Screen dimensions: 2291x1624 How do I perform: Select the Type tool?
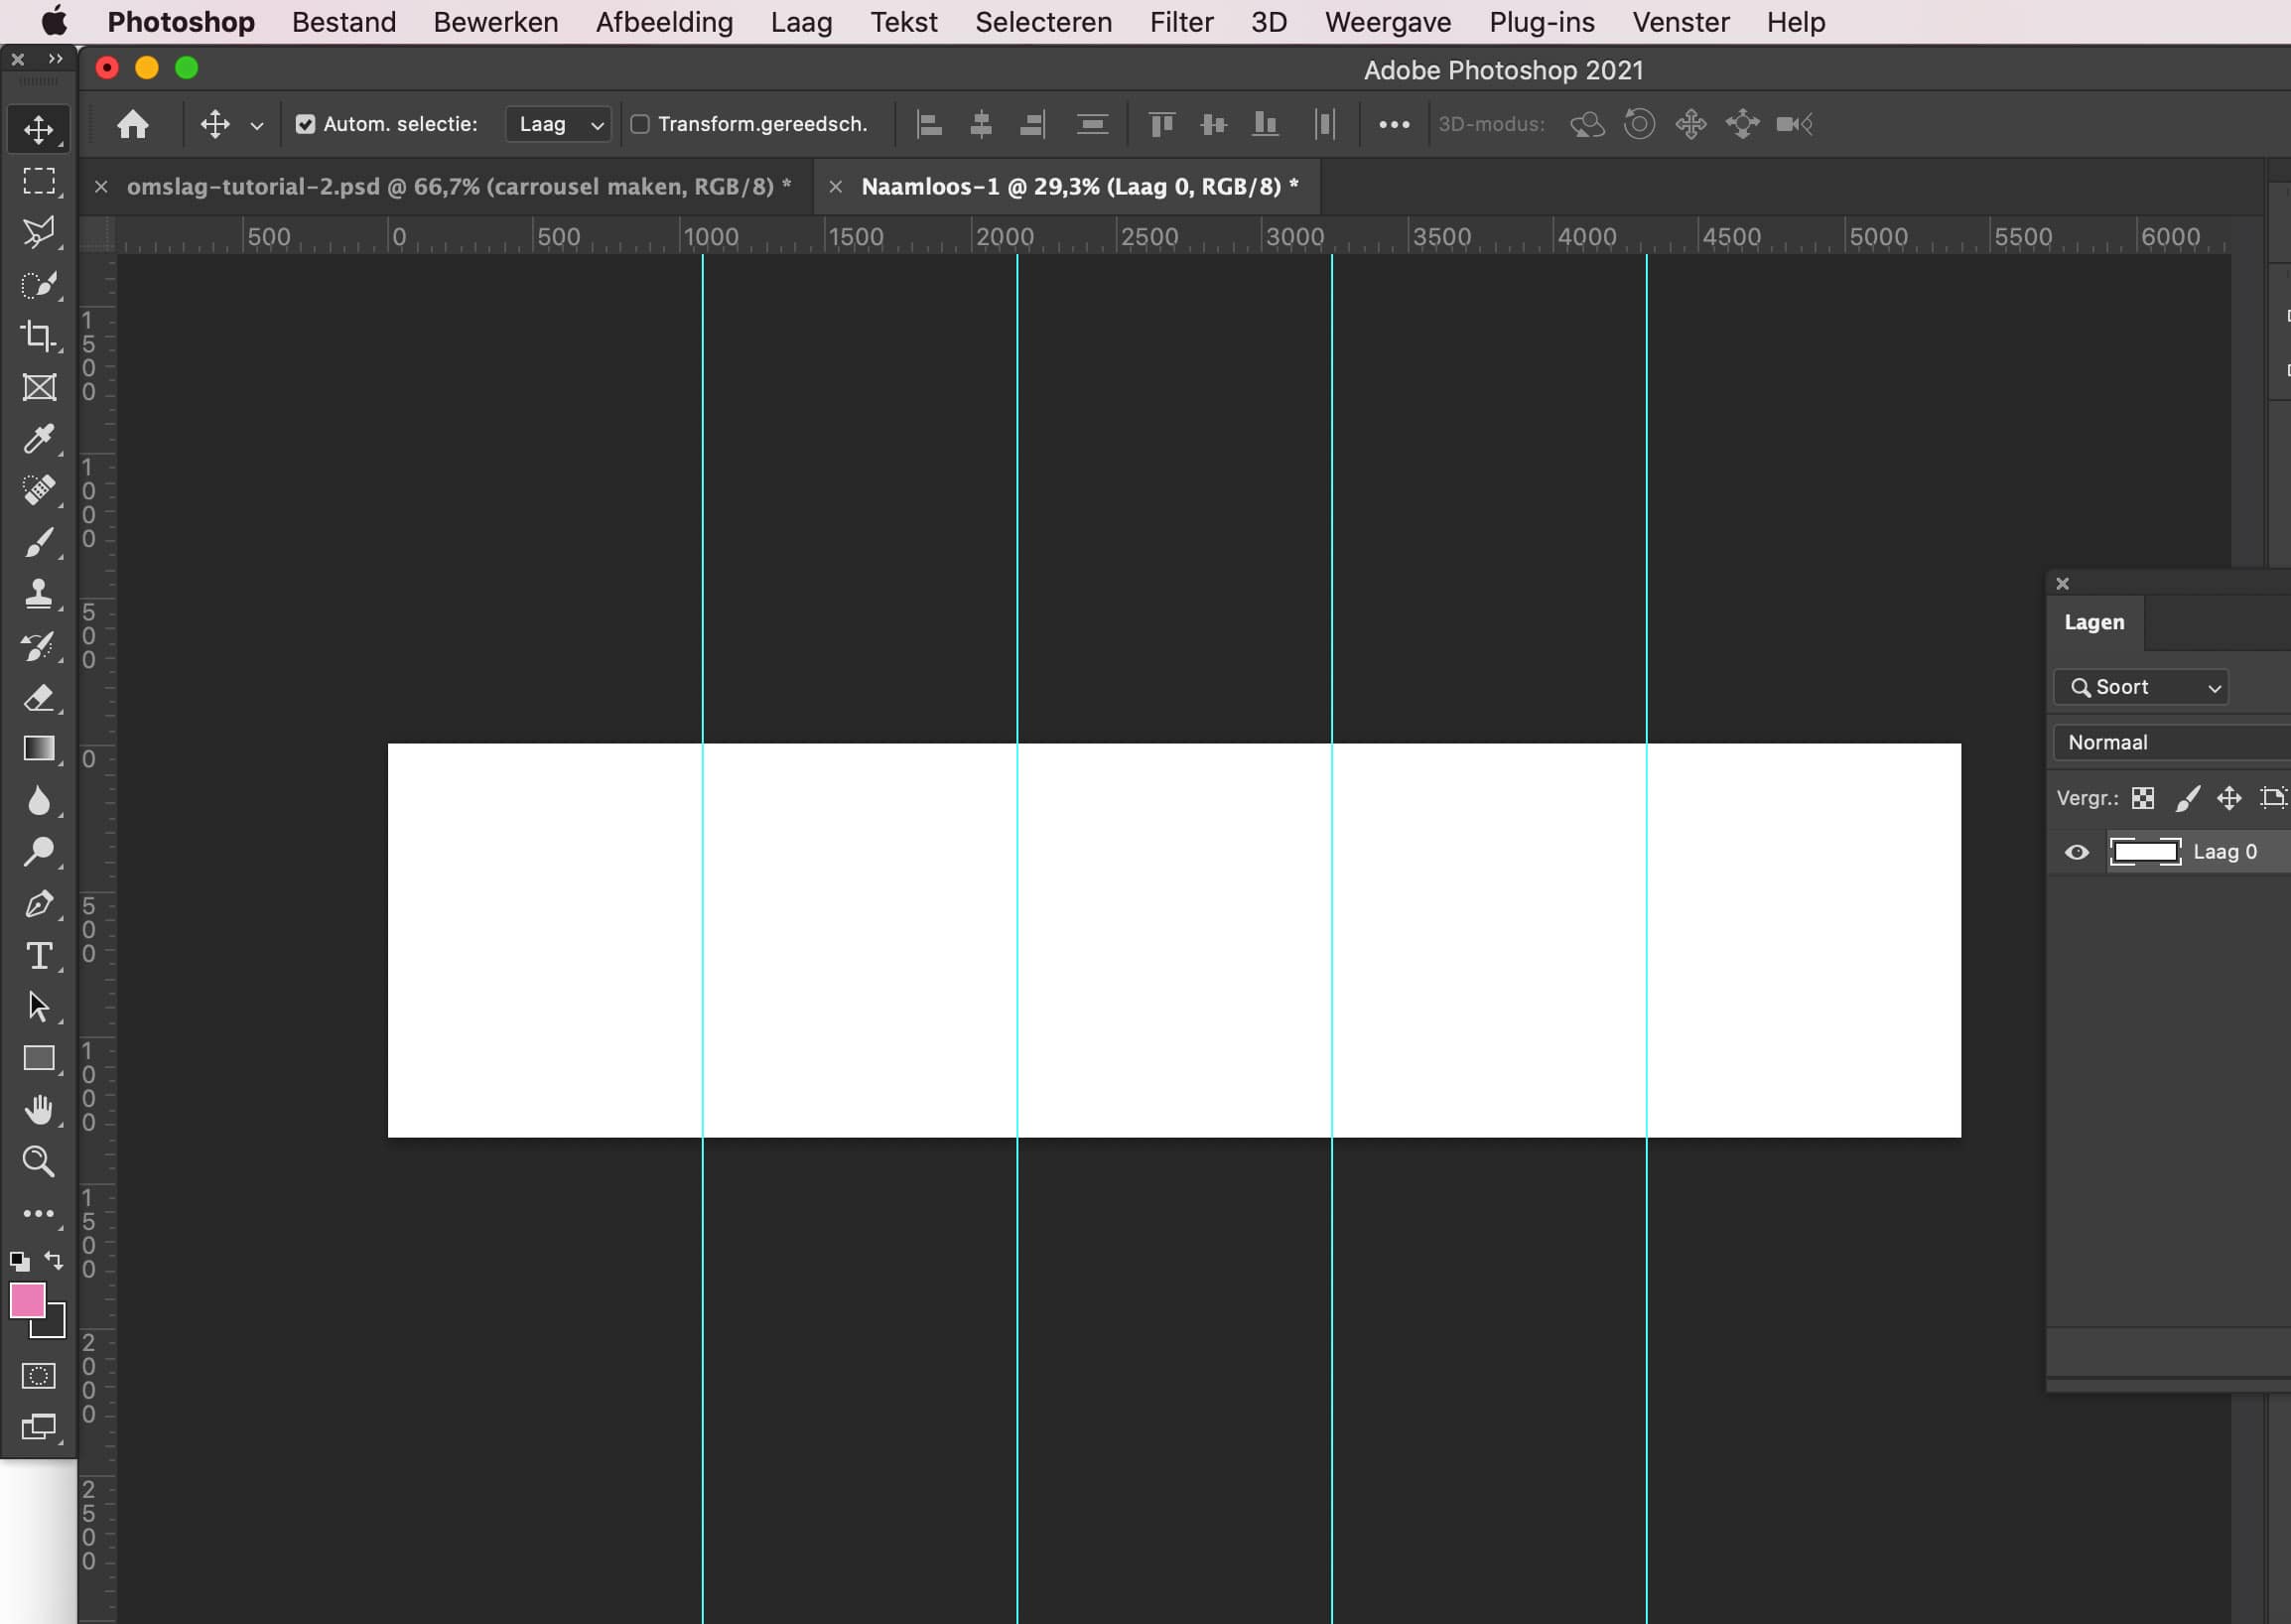click(38, 956)
